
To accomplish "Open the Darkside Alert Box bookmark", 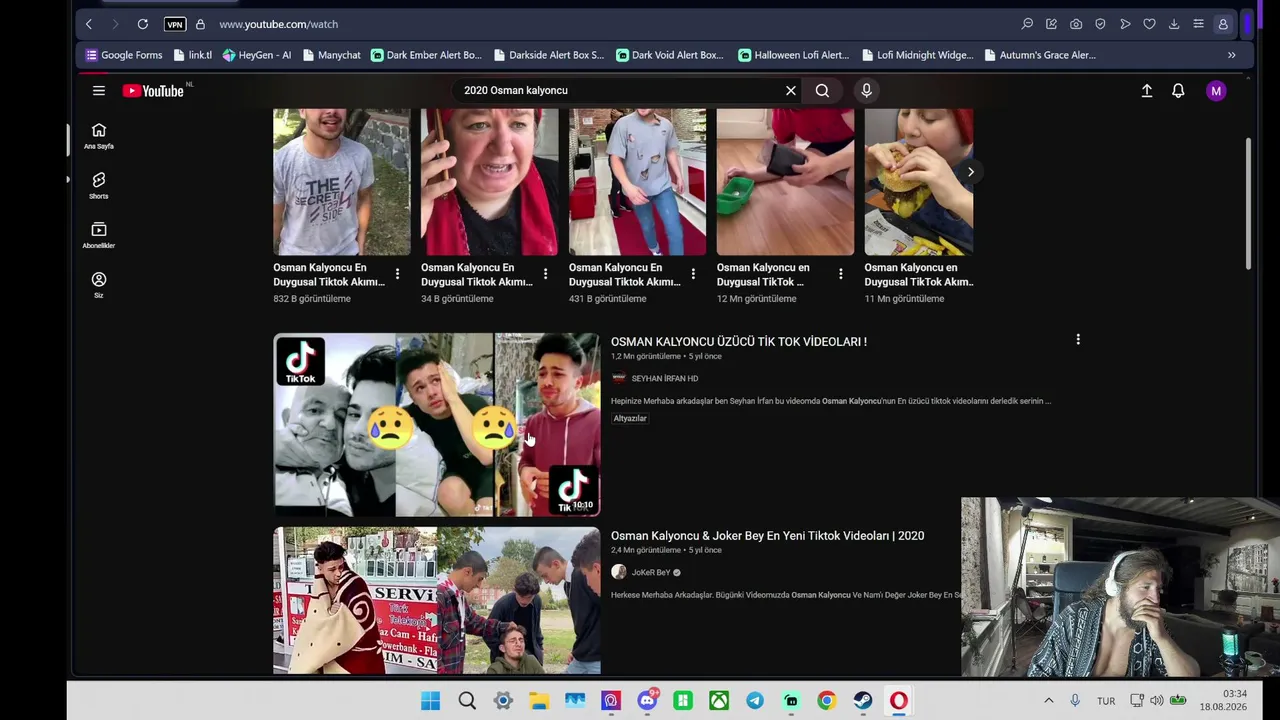I will pos(549,55).
